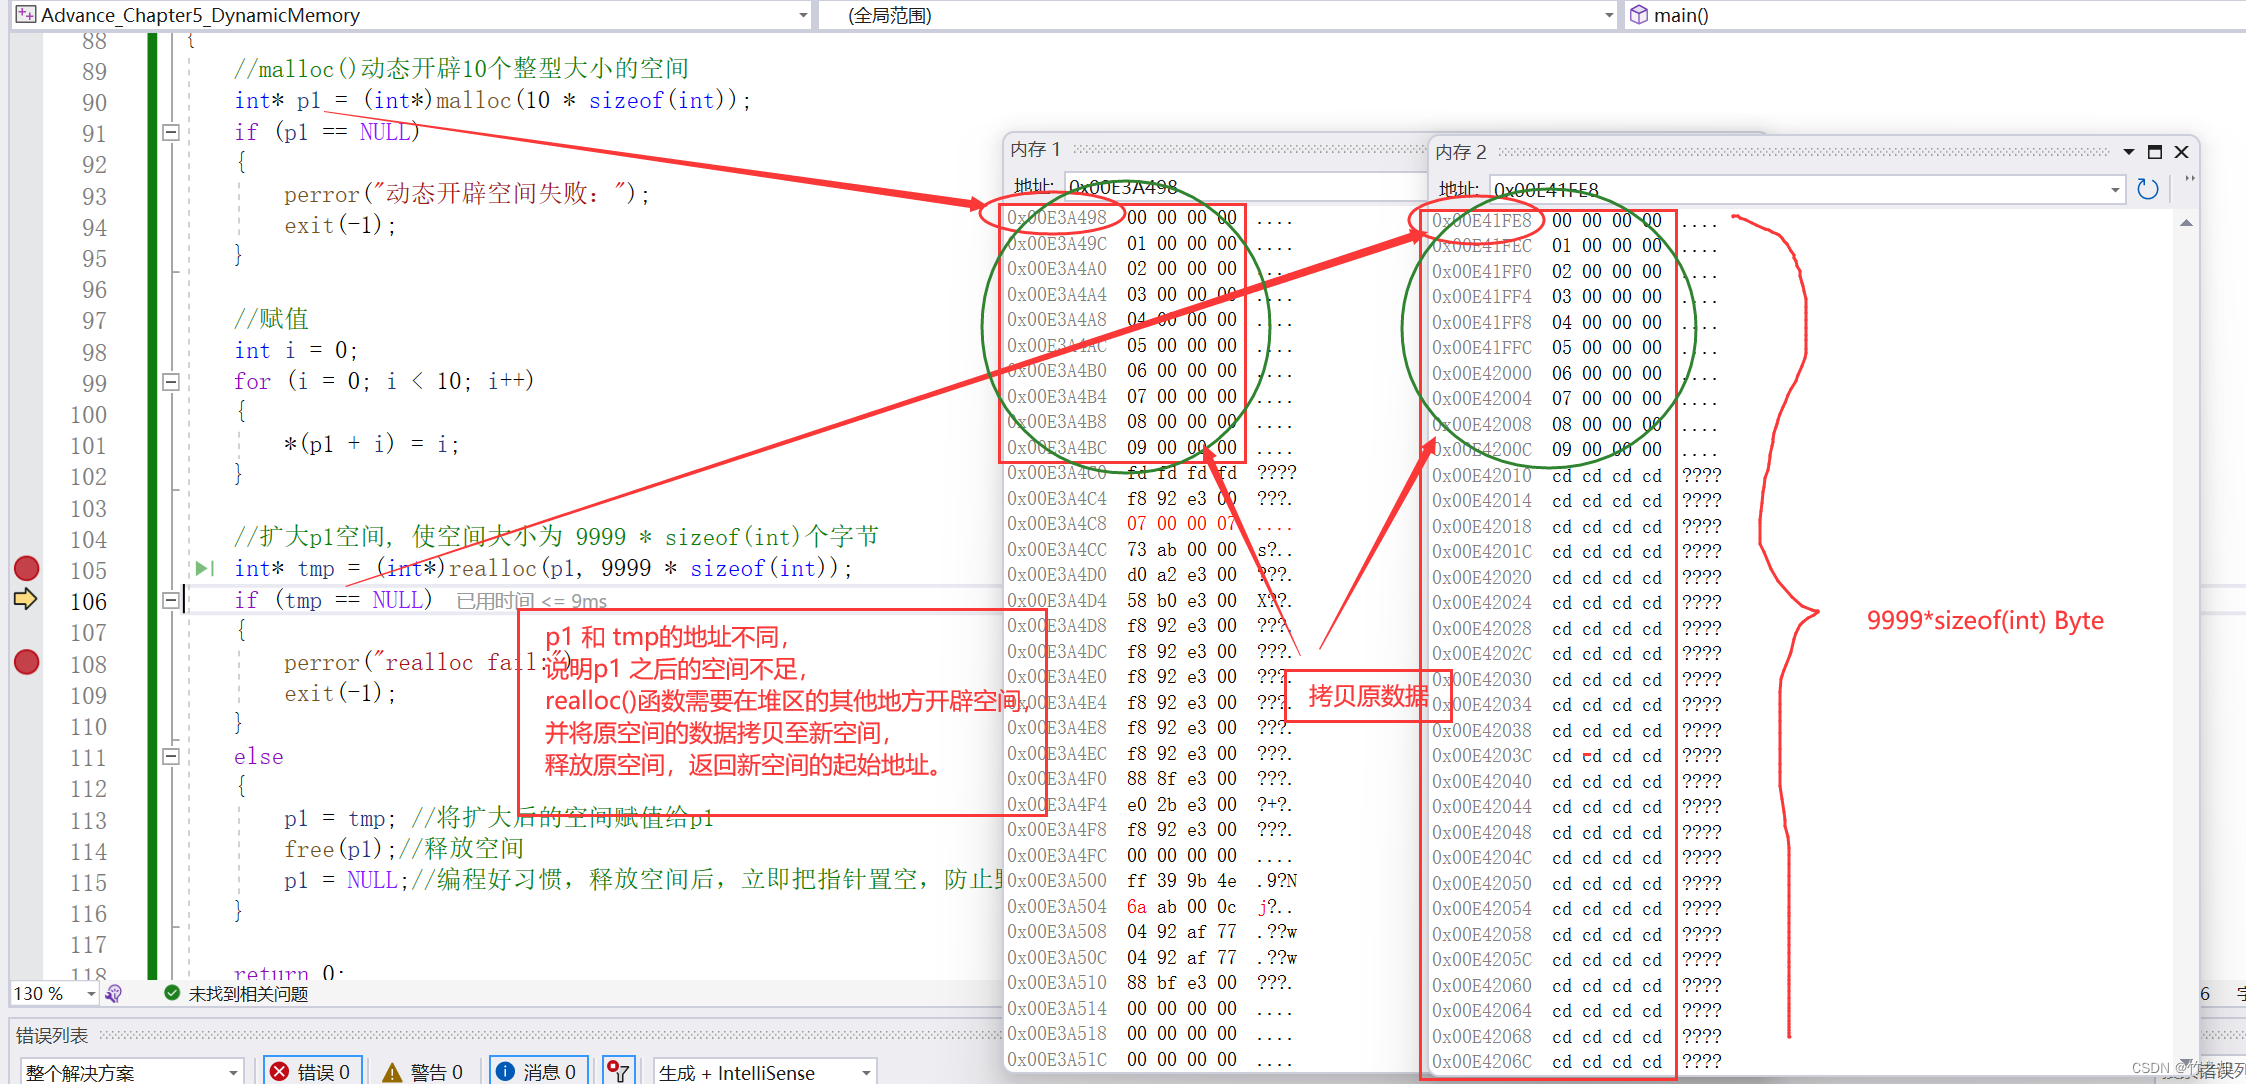The height and width of the screenshot is (1084, 2246).
Task: Click the red breakpoint on line 105
Action: [x=27, y=569]
